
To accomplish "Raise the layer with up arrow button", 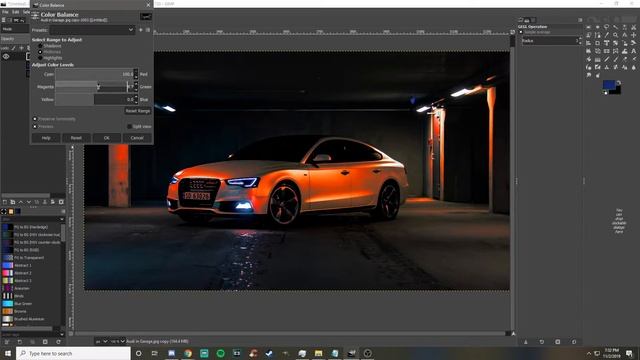I will [x=20, y=202].
